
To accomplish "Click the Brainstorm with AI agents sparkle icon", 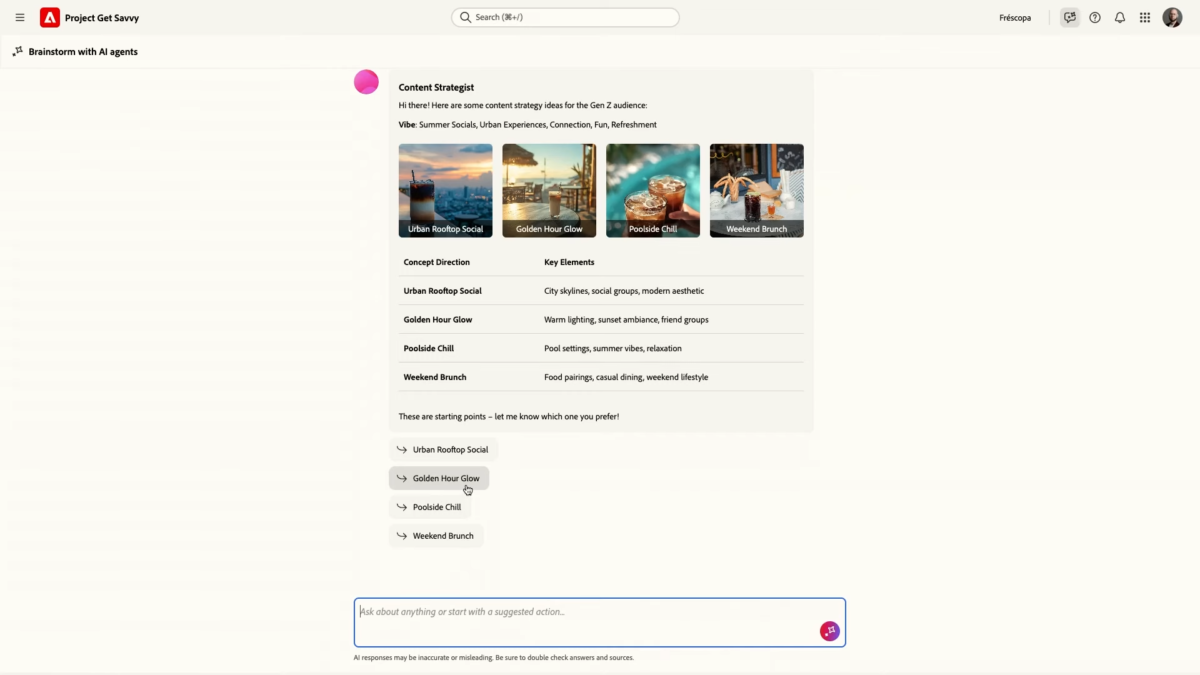I will 18,51.
